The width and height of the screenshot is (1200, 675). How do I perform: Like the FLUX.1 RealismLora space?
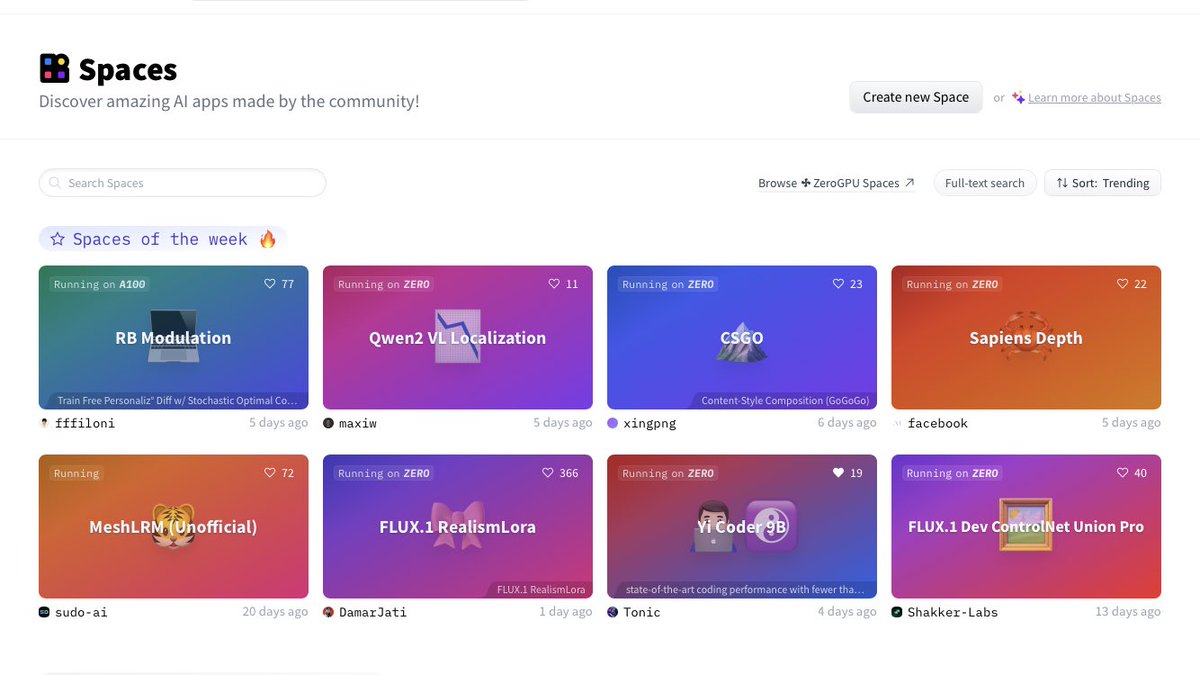547,473
